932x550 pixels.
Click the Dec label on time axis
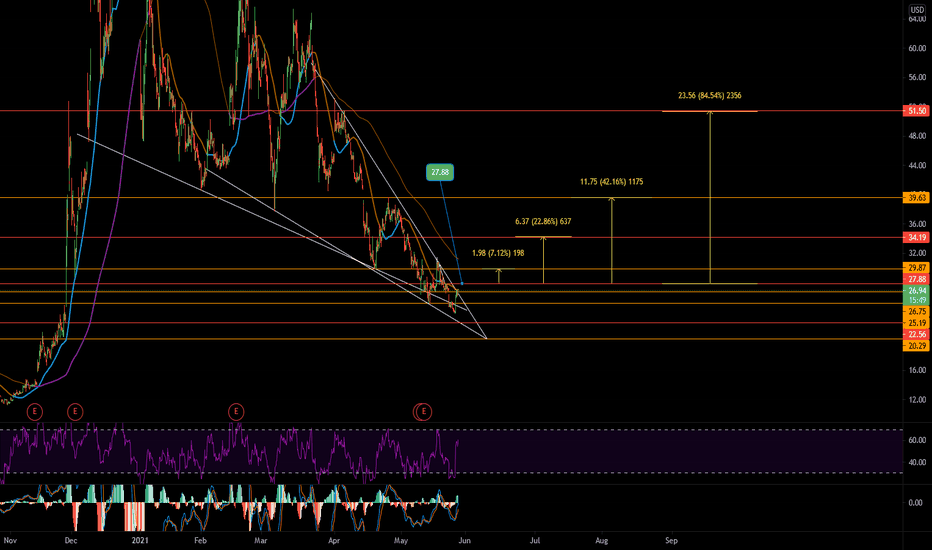pyautogui.click(x=71, y=541)
